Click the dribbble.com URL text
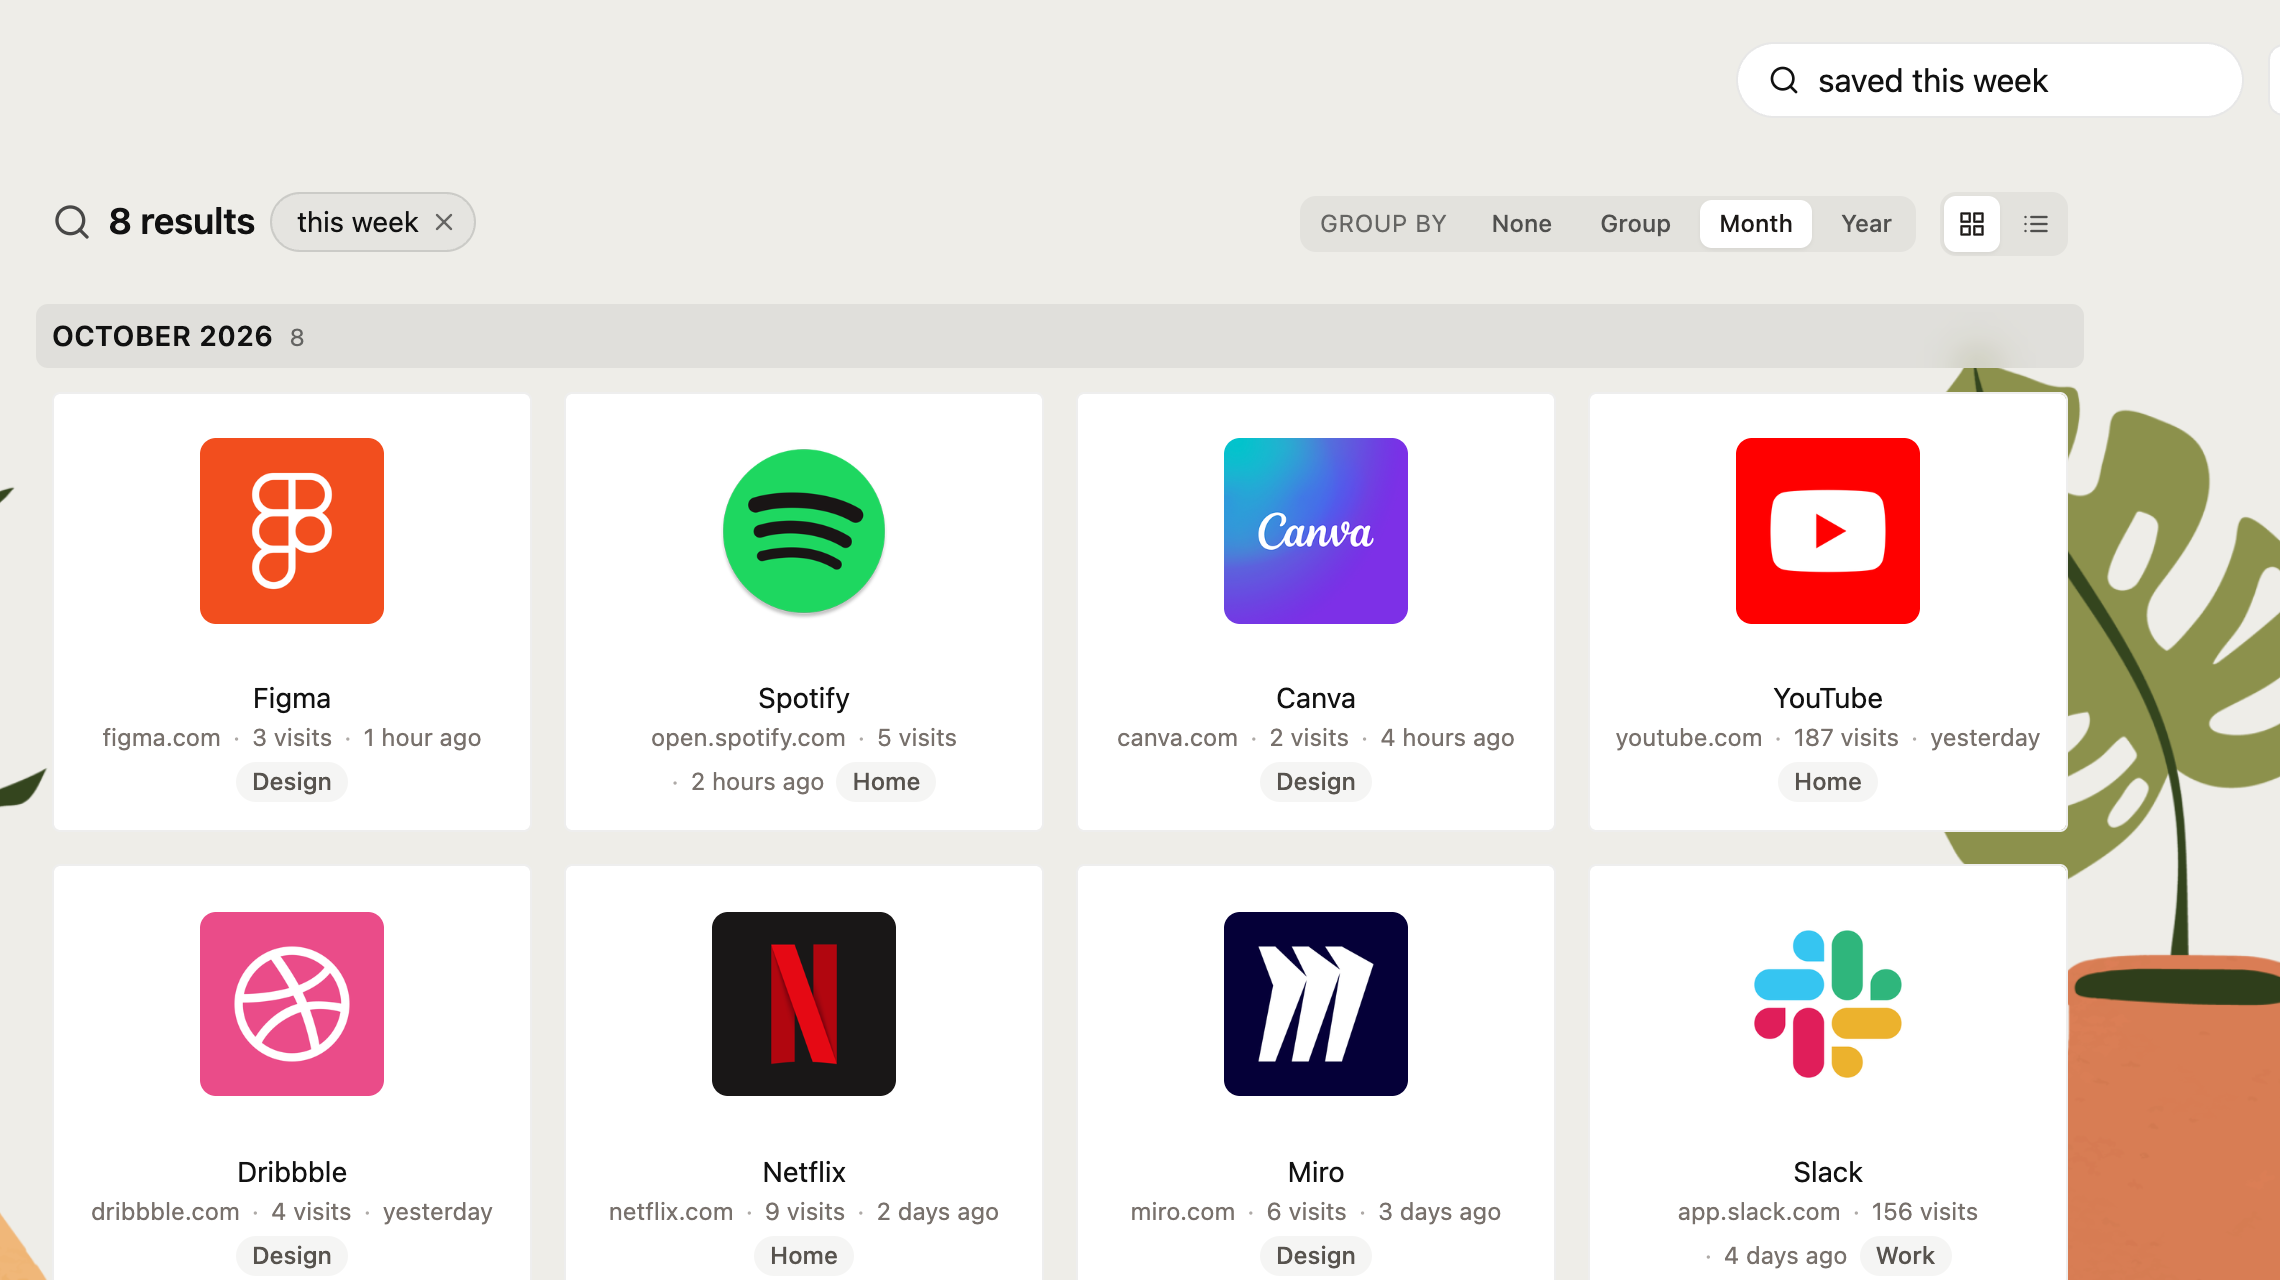The image size is (2280, 1280). click(165, 1212)
